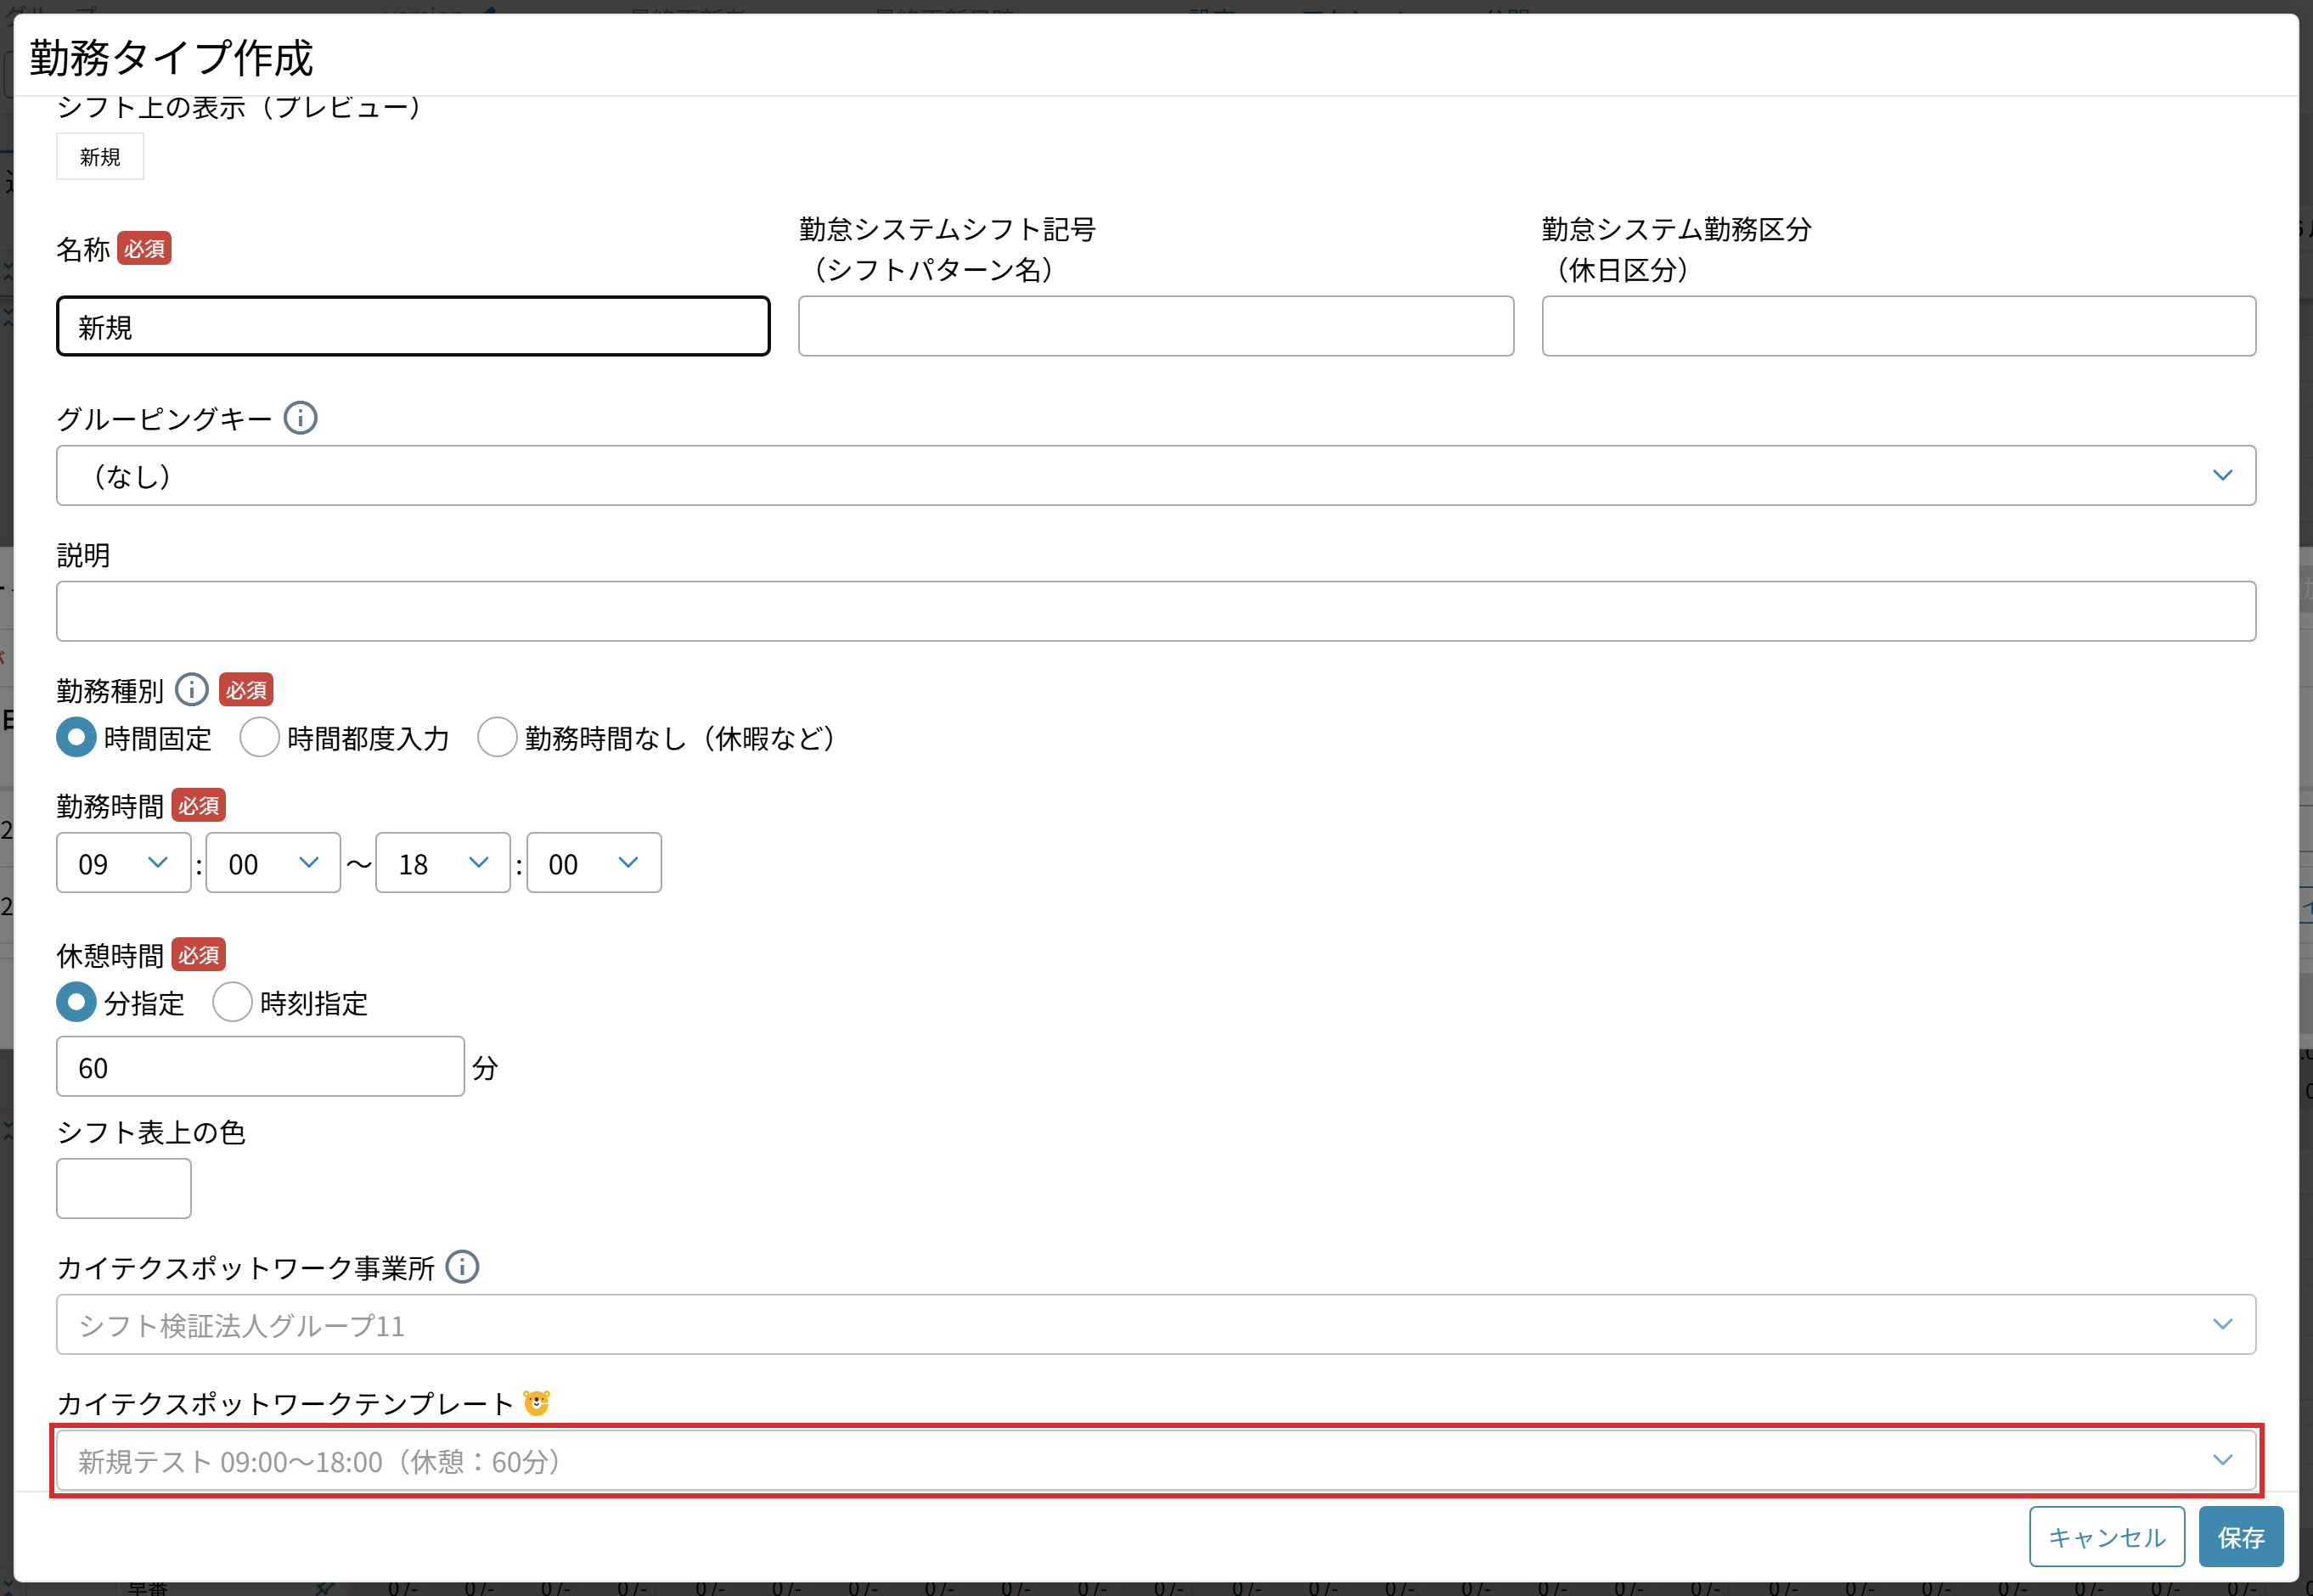Open the カイテクスポットワーク事業所 dropdown
Screen dimensions: 2313x1596
click(x=1156, y=1324)
